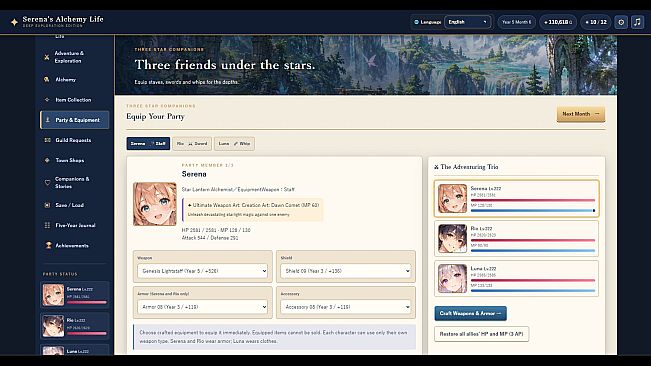Switch to the Rio Sword tab
Image resolution: width=651 pixels, height=366 pixels.
[192, 144]
